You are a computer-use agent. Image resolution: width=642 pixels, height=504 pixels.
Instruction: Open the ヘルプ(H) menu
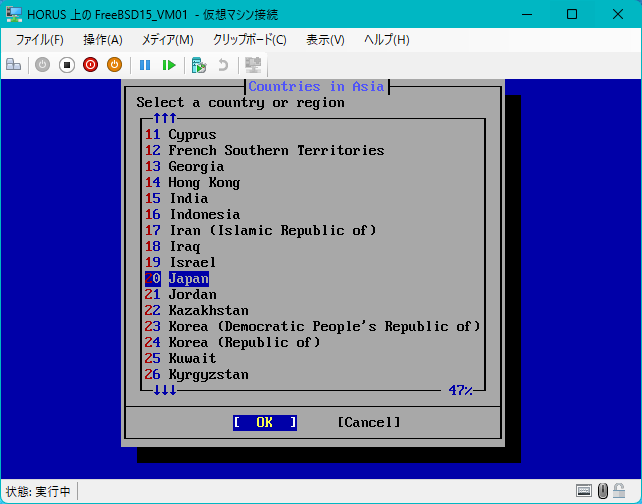387,40
